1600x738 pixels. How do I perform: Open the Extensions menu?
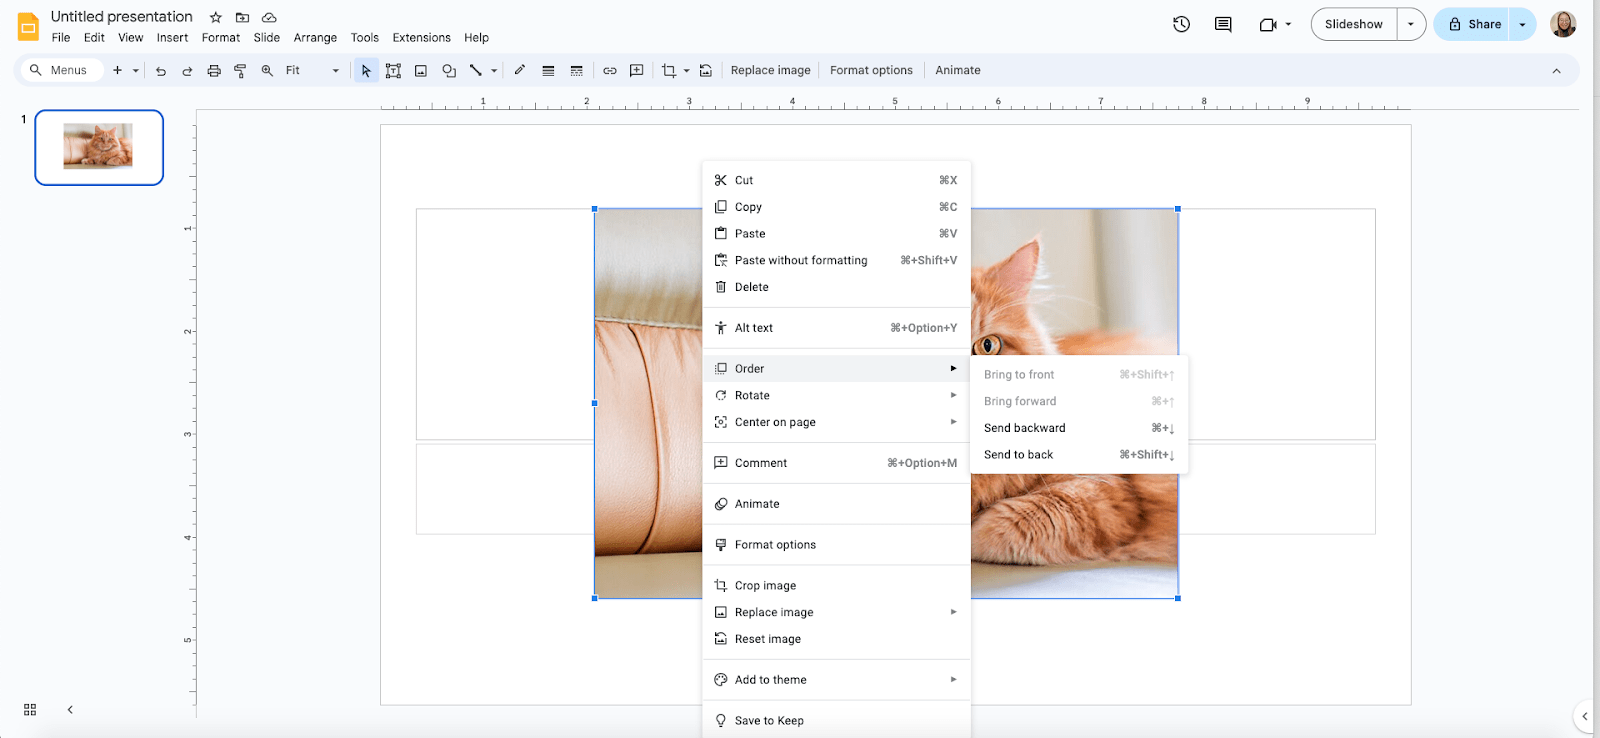[x=421, y=38]
